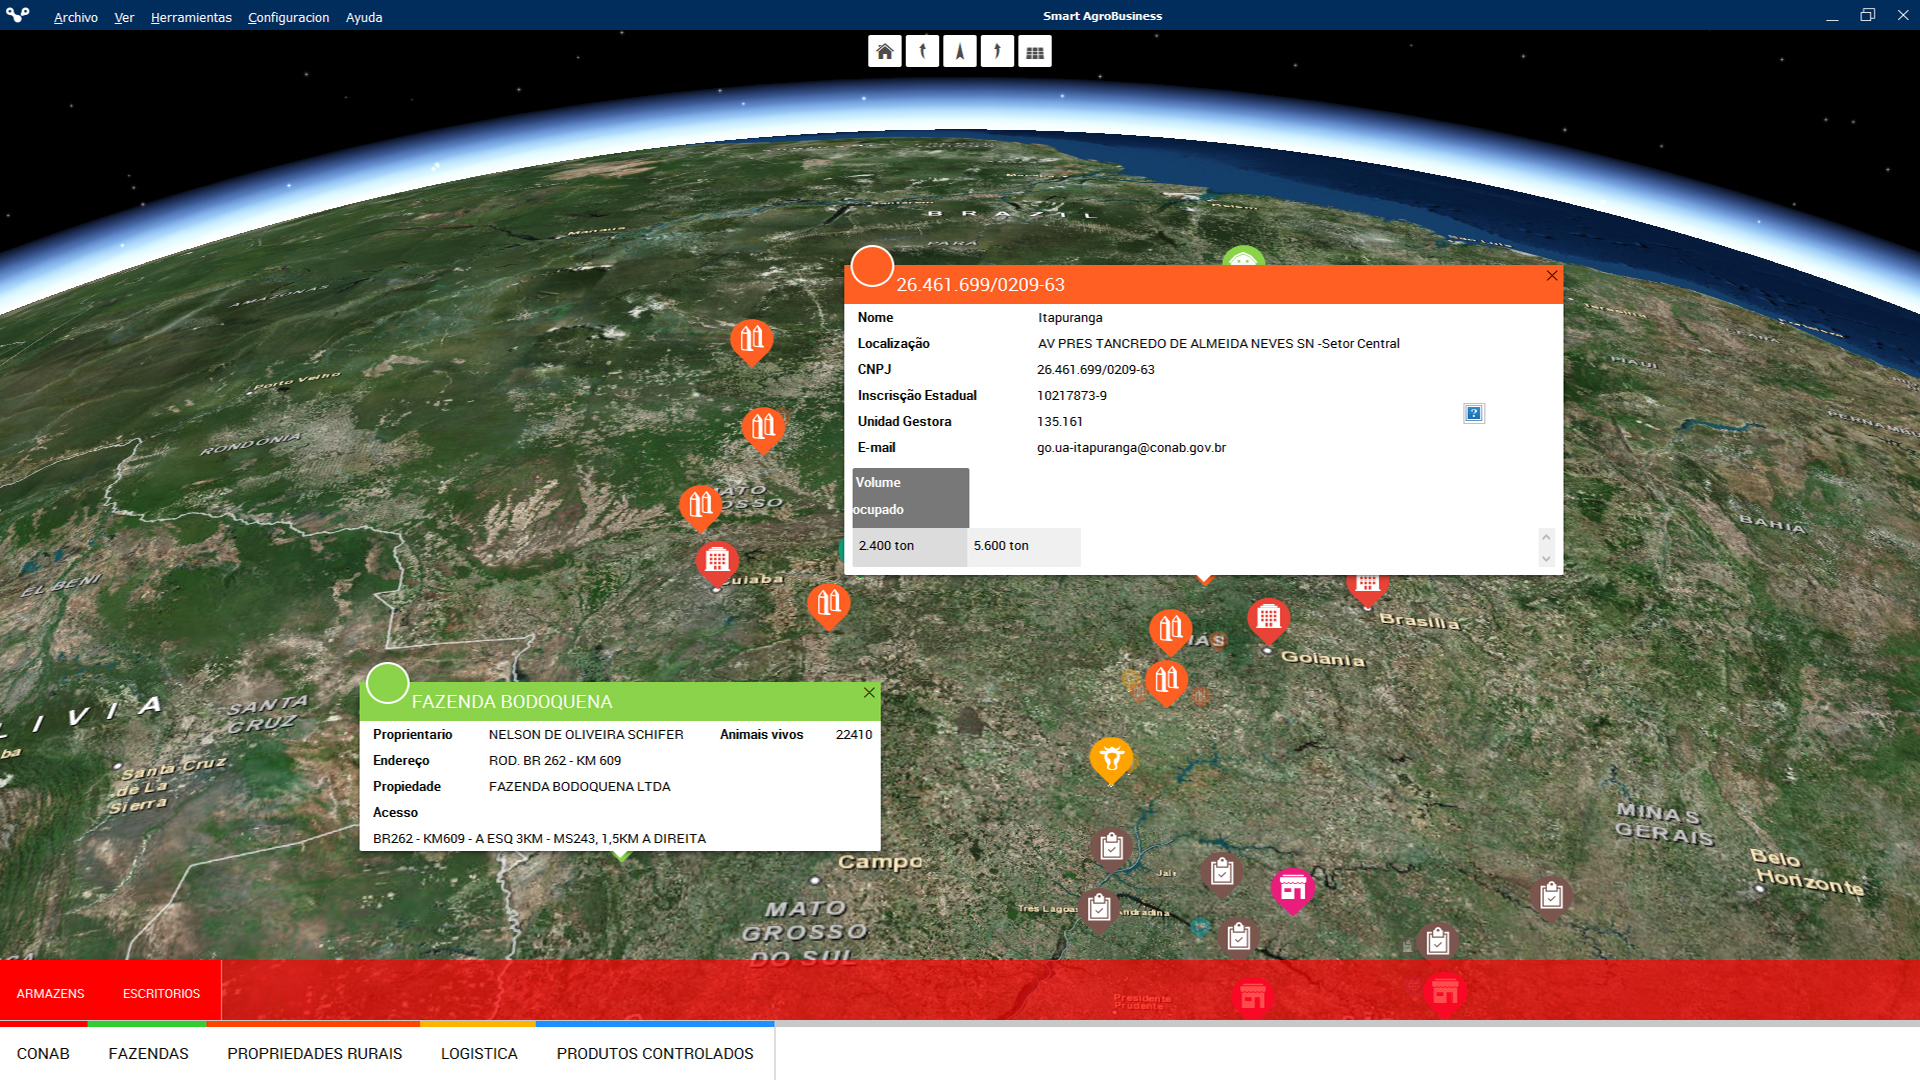Image resolution: width=1920 pixels, height=1080 pixels.
Task: Click the Volume ocupado column header
Action: [910, 496]
